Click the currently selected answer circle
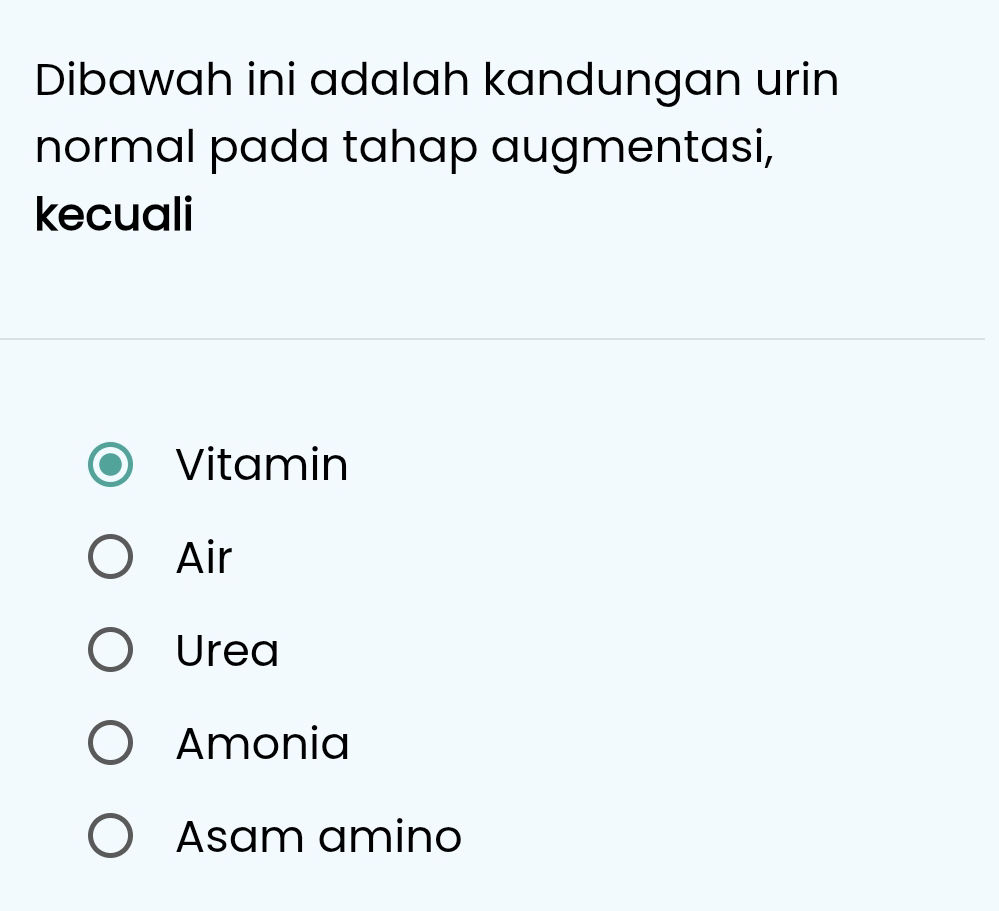 coord(110,464)
